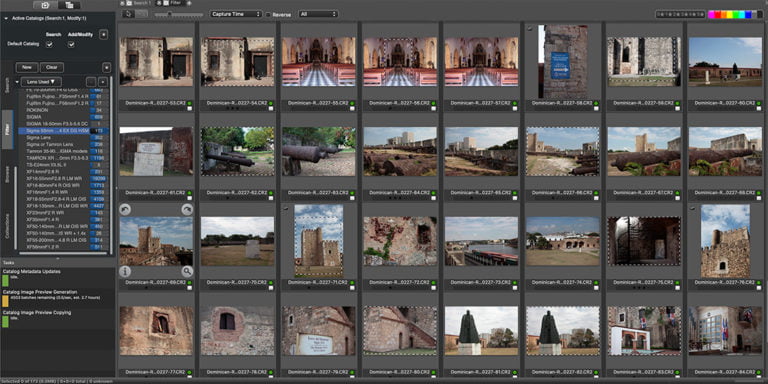
Task: Tick the tag checkbox under 0227-53.CR2
Action: click(190, 109)
